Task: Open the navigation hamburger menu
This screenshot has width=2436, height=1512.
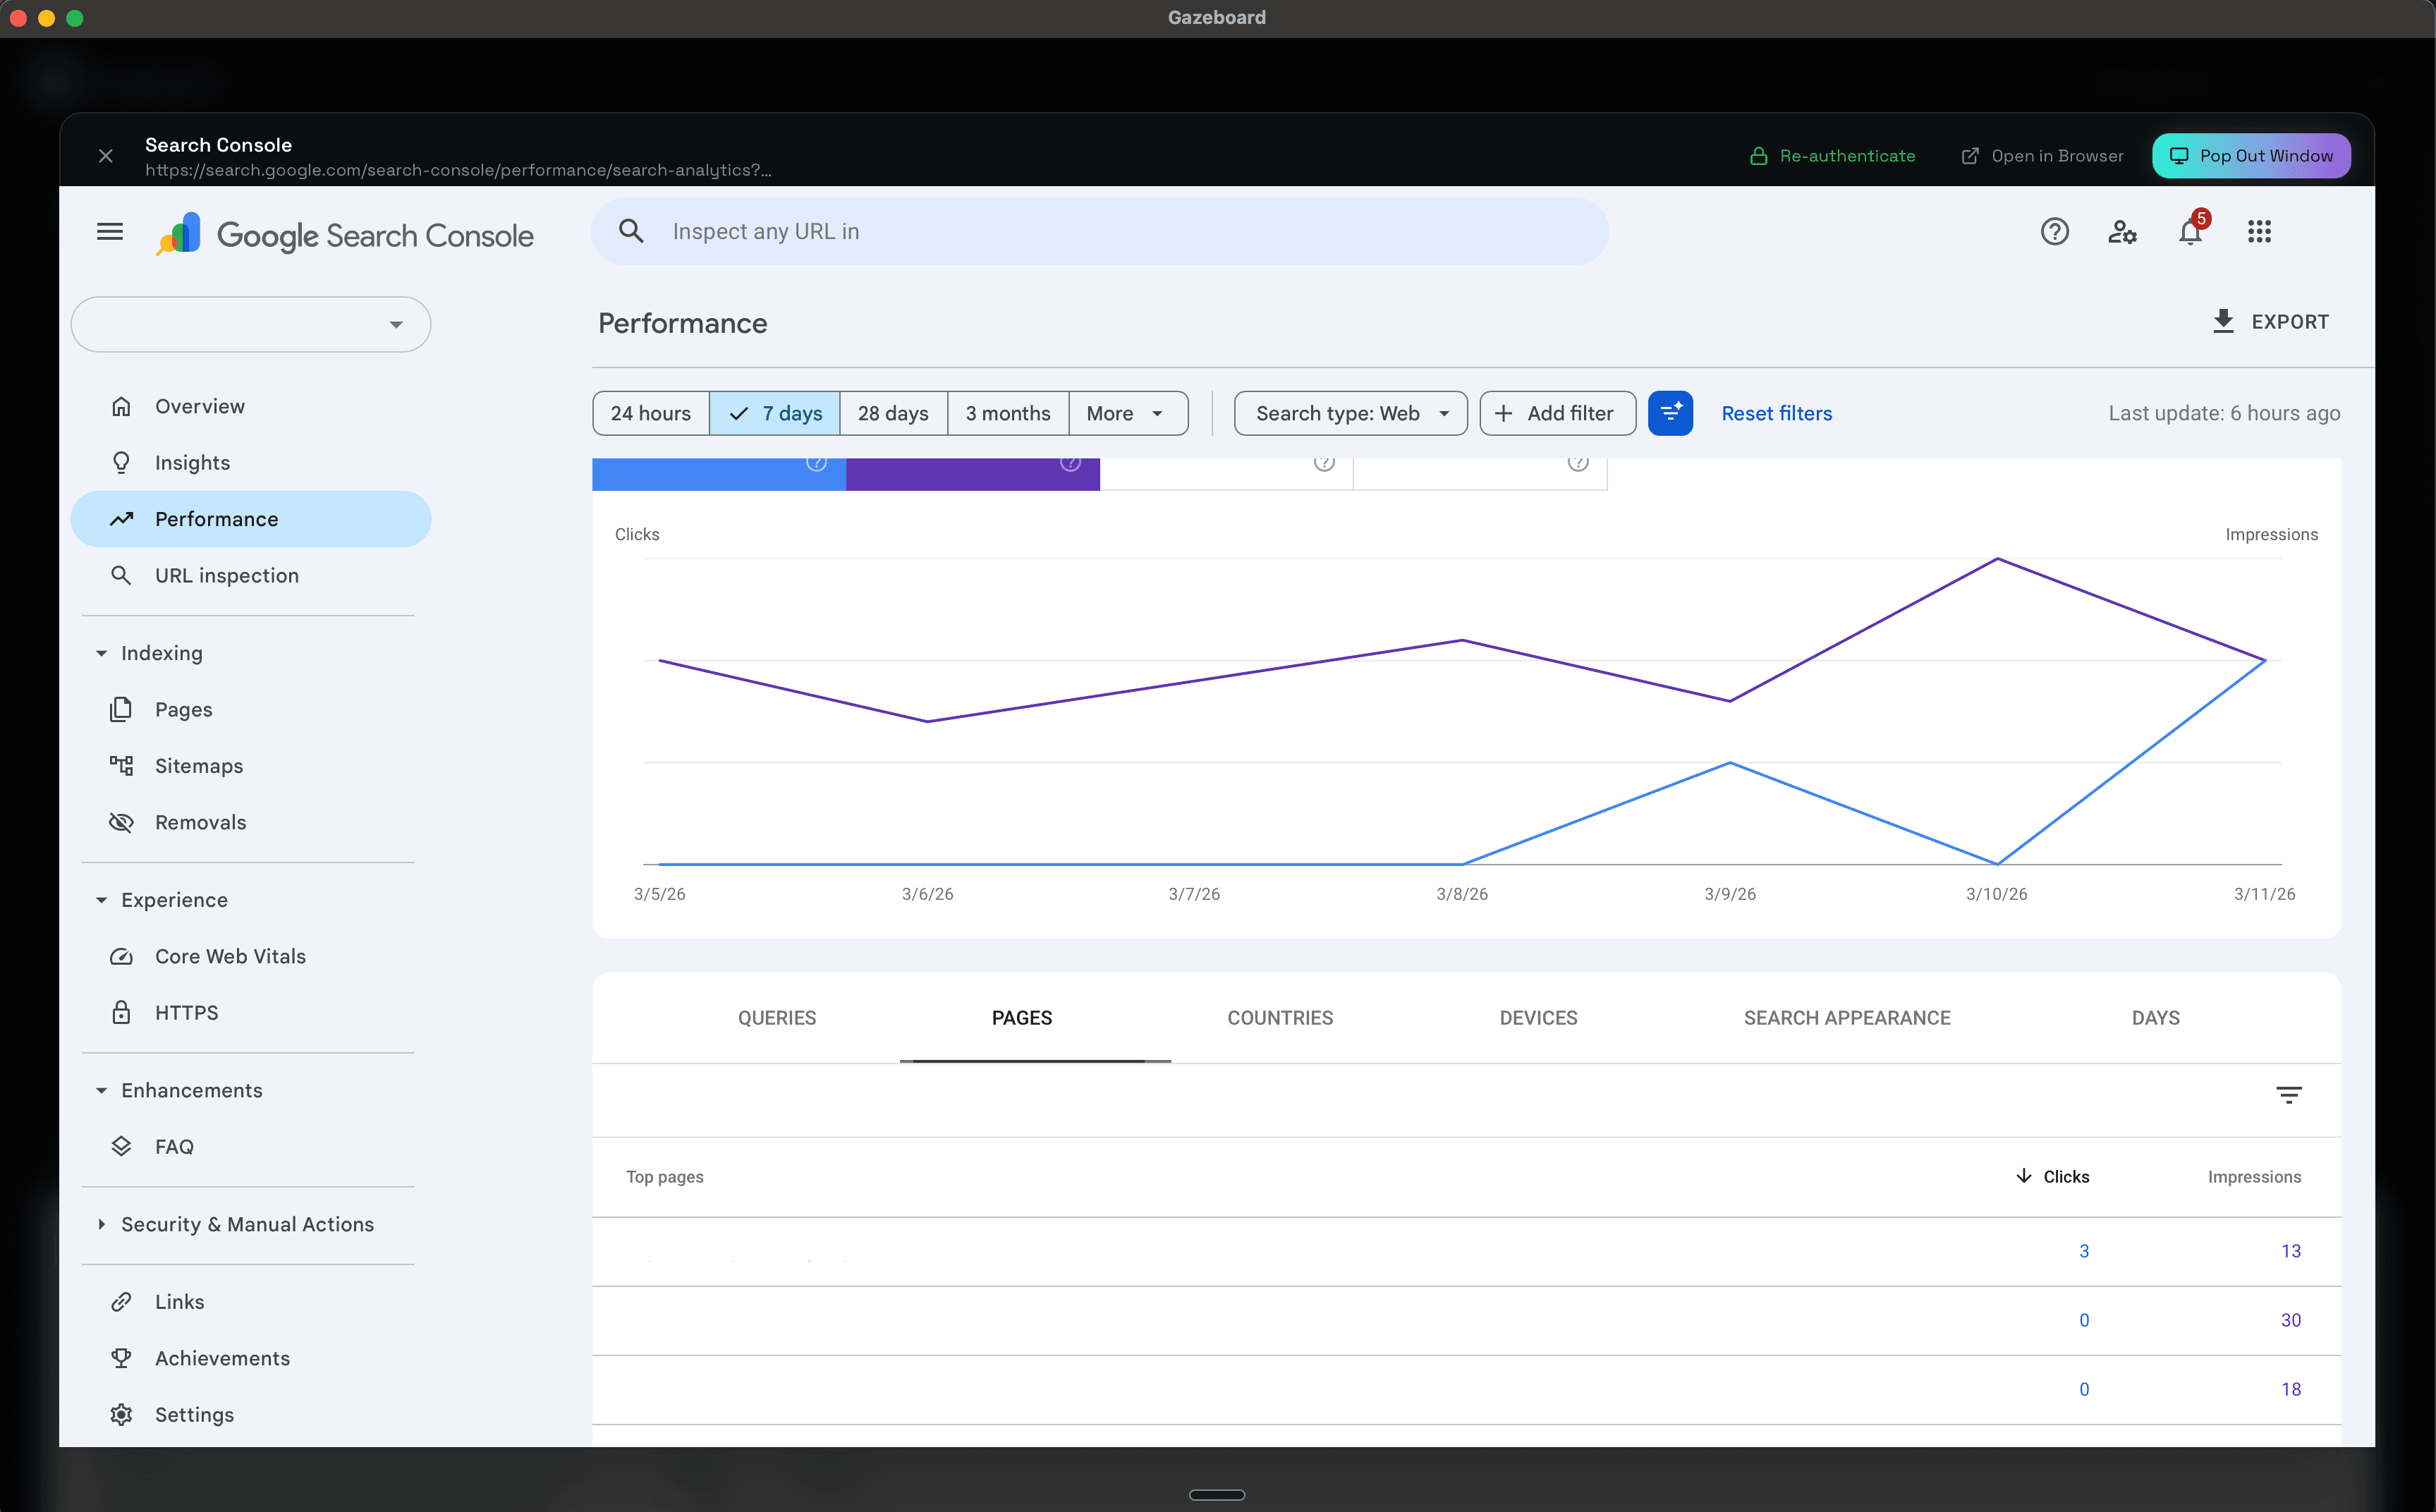Action: coord(110,231)
